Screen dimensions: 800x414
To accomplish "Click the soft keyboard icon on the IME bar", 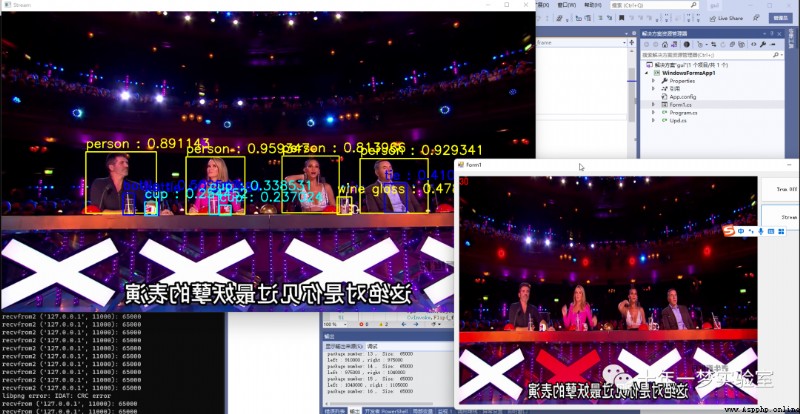I will [771, 231].
